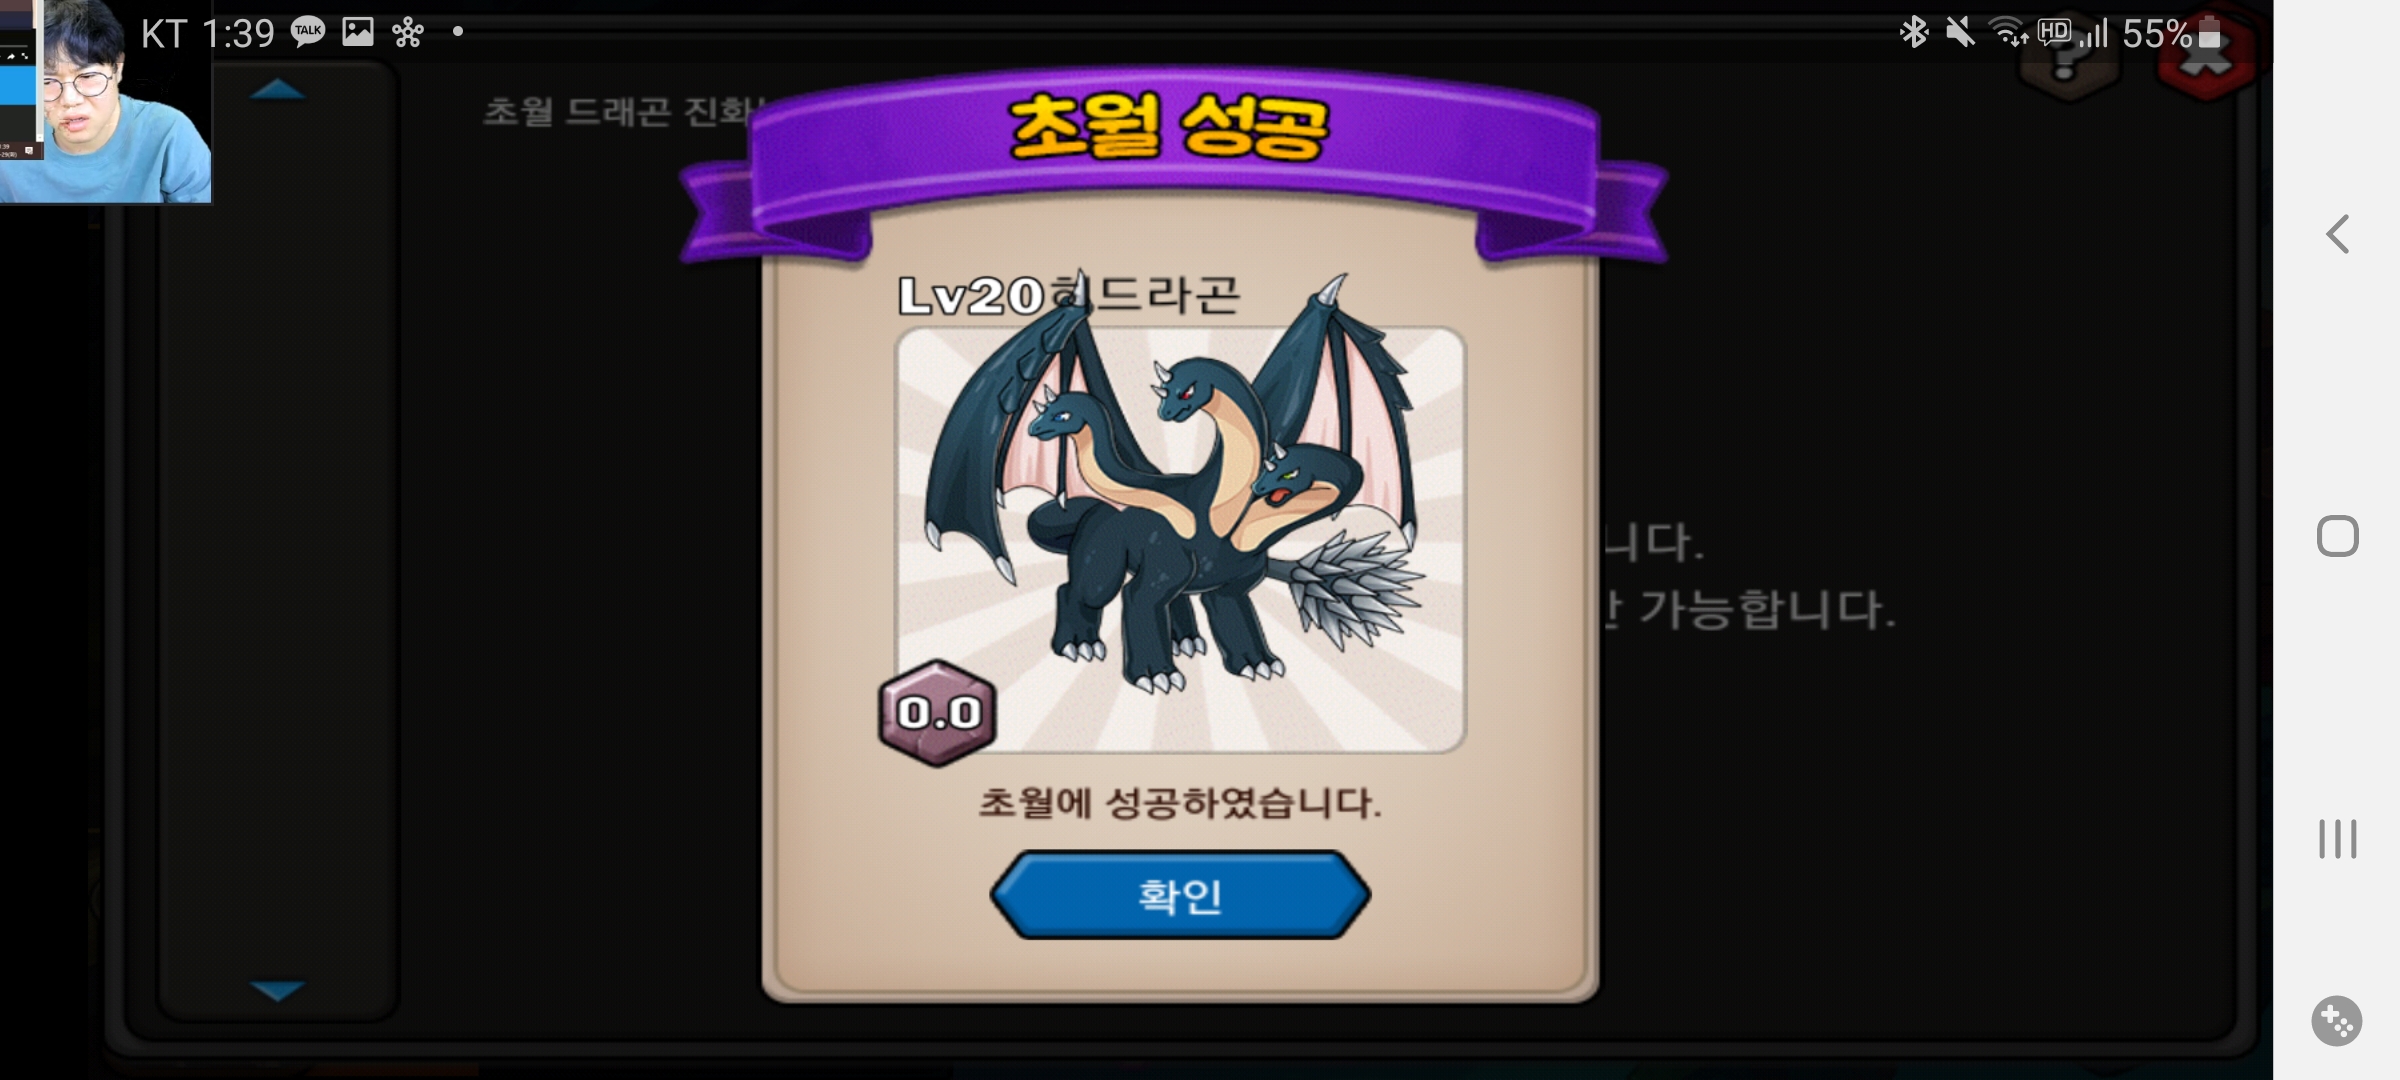This screenshot has width=2400, height=1080.
Task: Tap the KakaoTalk notification icon
Action: (308, 32)
